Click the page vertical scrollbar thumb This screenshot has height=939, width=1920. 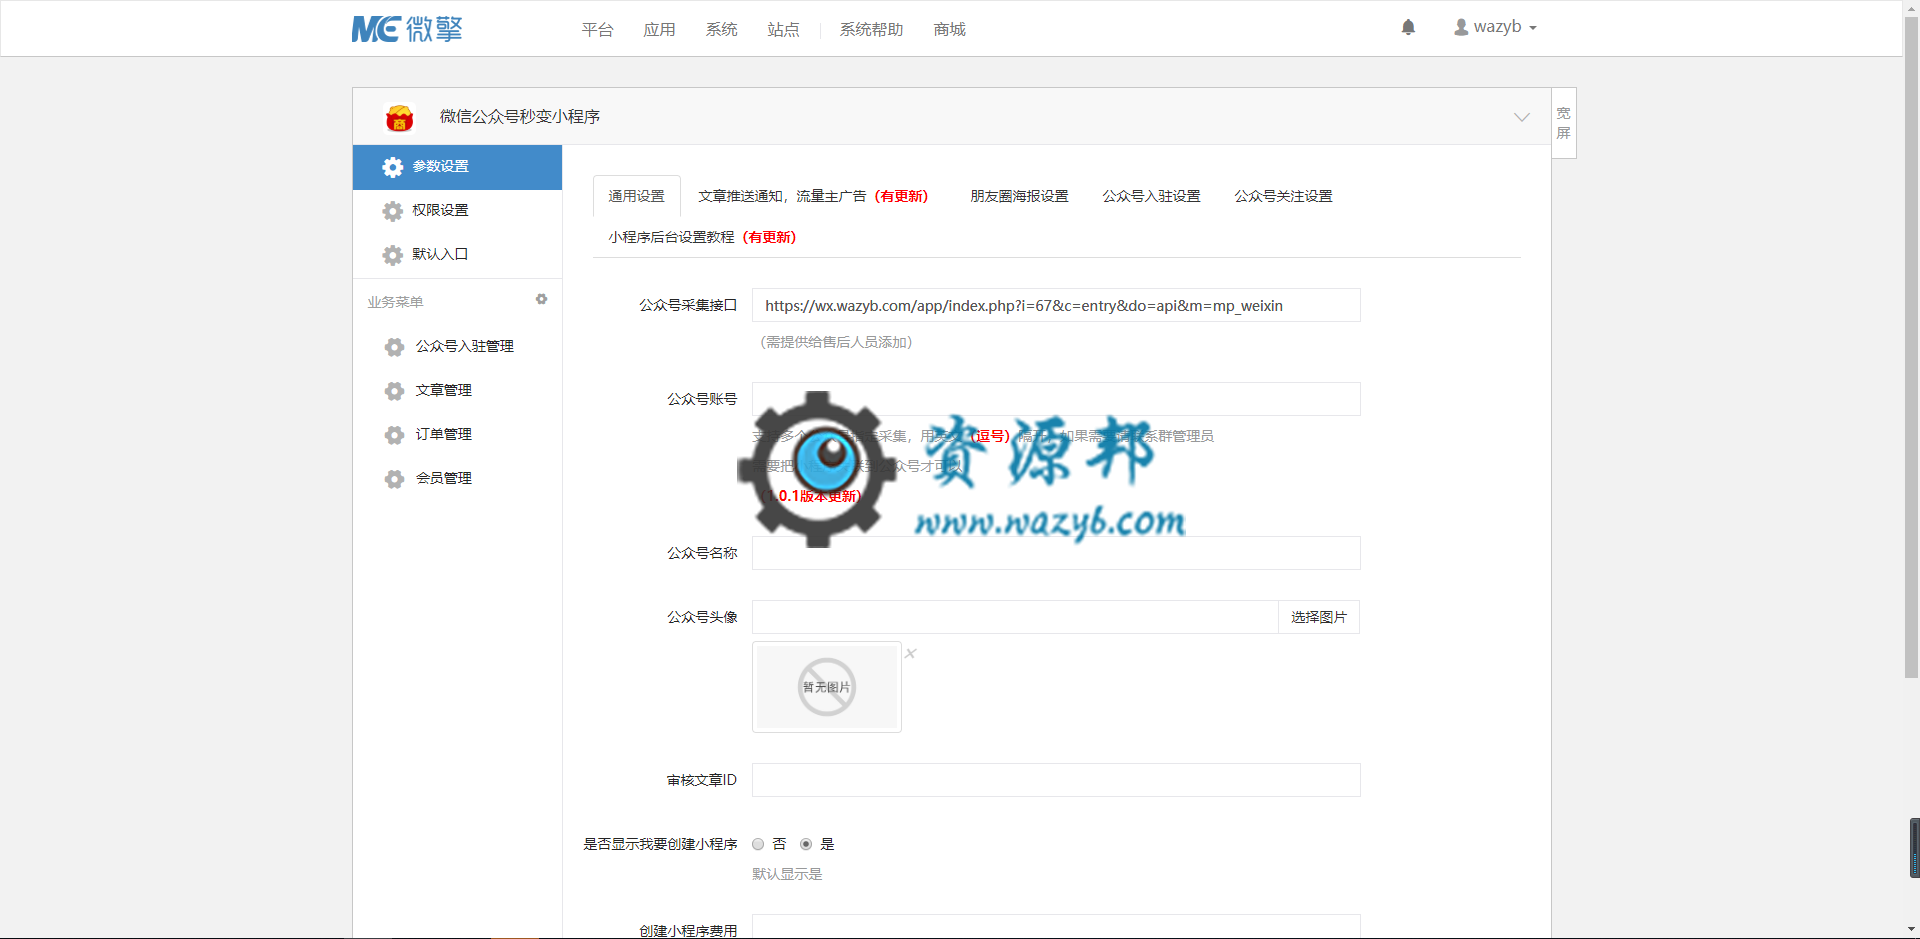[1911, 346]
